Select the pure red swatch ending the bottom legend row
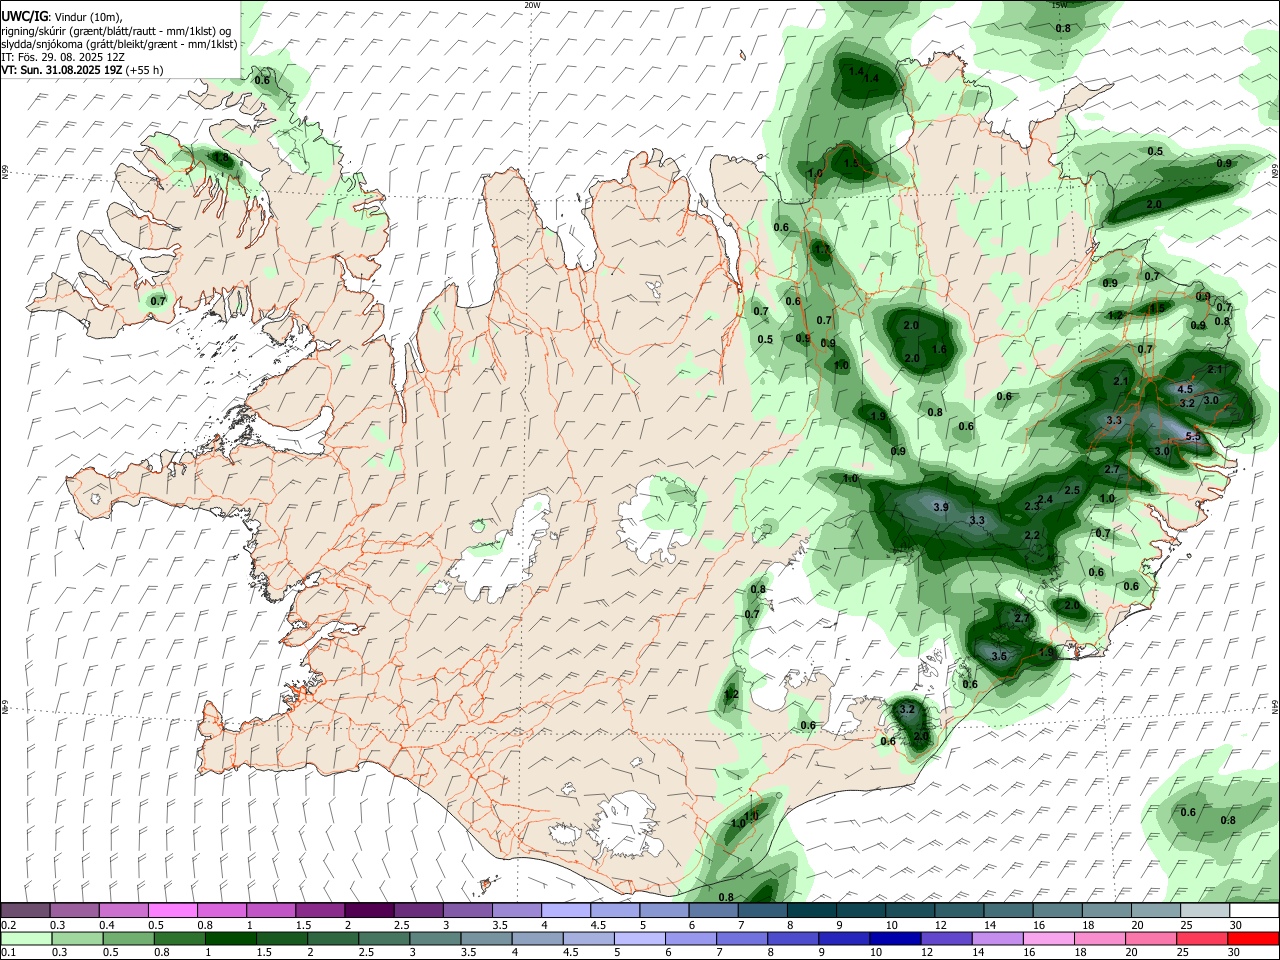Viewport: 1280px width, 960px height. (x=1254, y=938)
